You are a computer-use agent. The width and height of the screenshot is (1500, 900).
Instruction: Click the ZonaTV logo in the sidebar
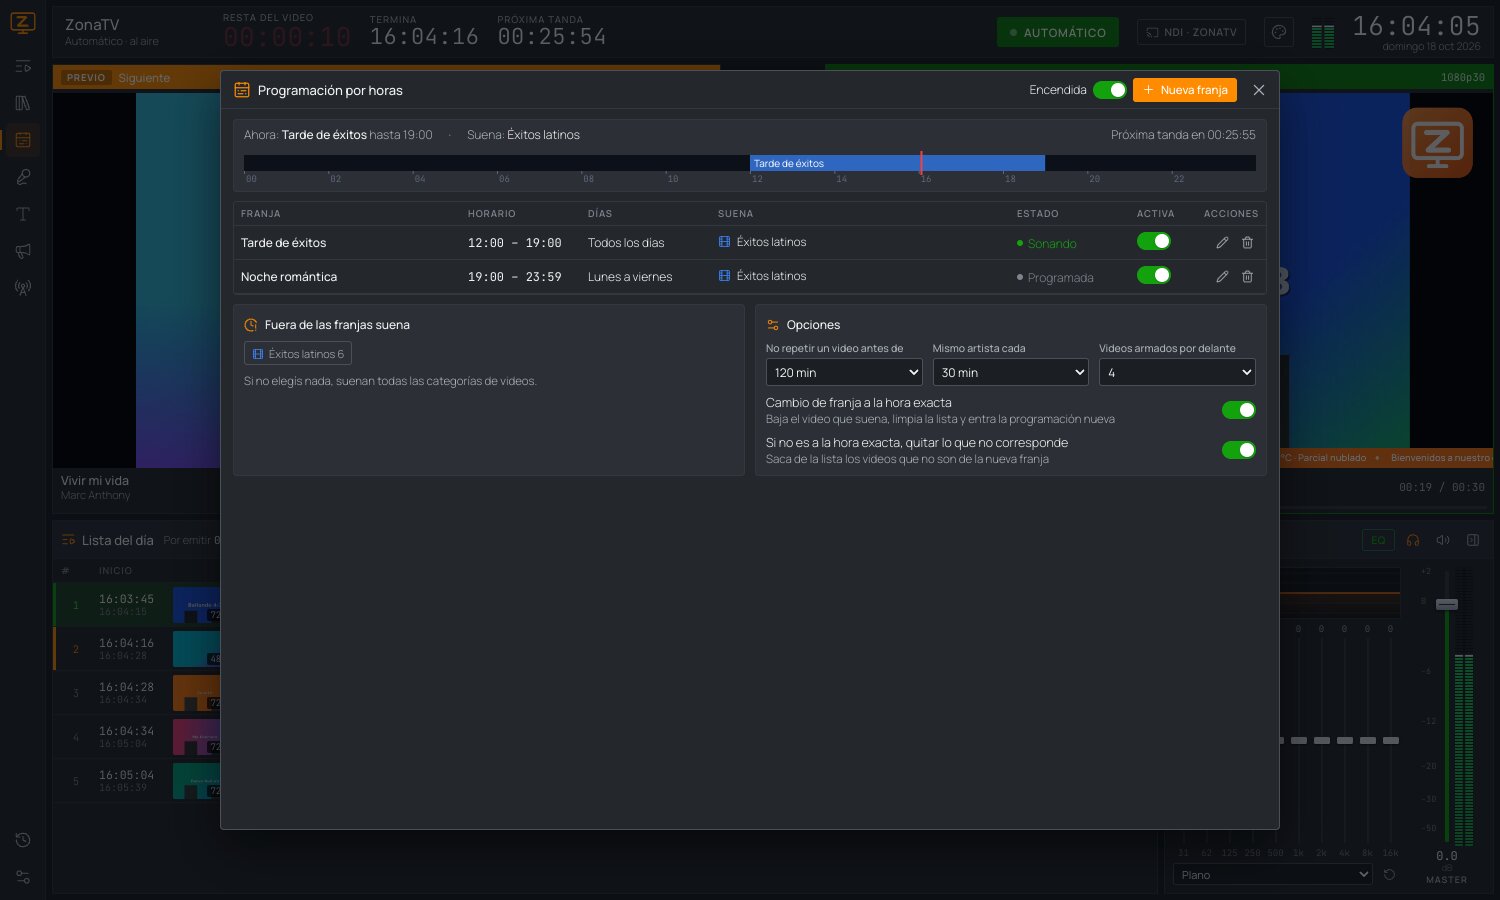[x=23, y=22]
